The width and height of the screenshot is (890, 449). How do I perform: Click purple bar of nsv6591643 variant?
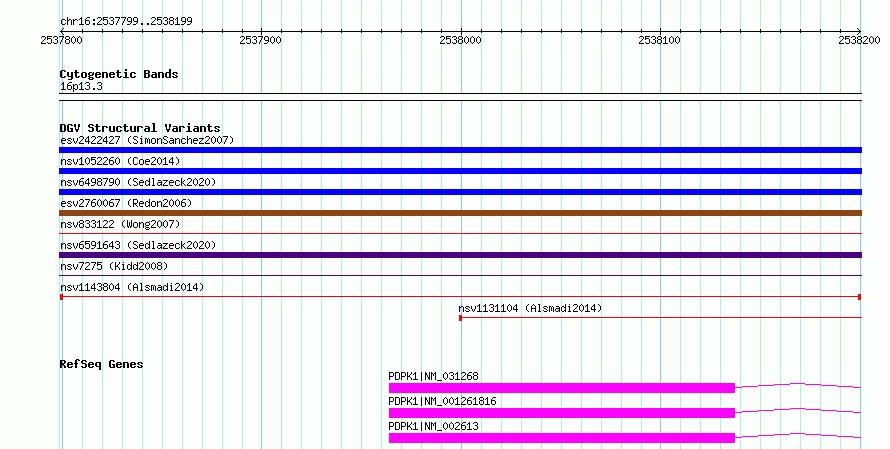point(460,255)
